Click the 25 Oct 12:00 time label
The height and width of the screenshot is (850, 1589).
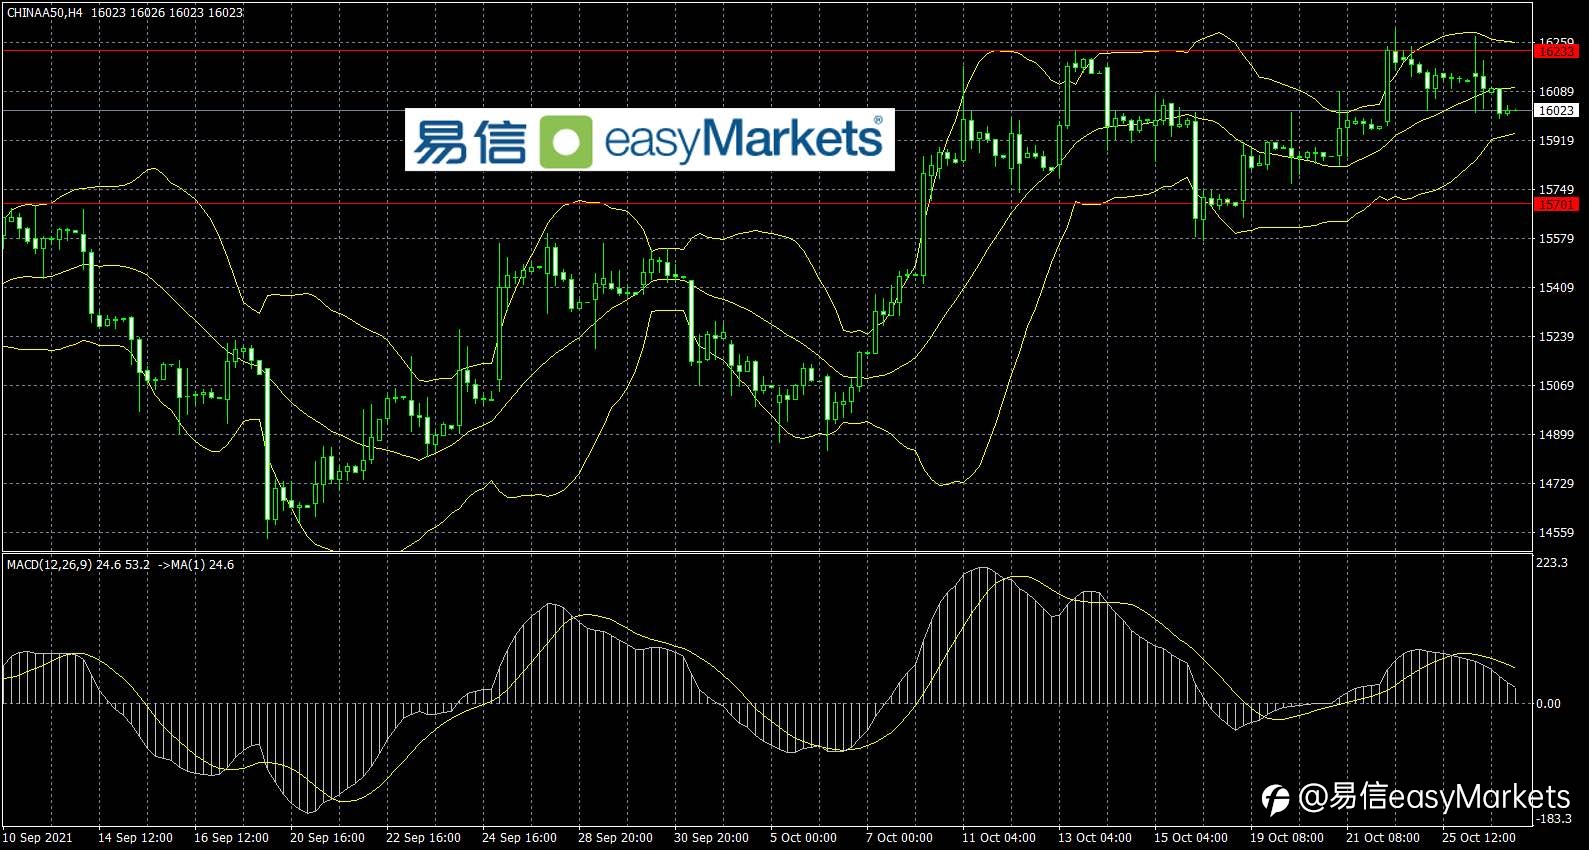[x=1479, y=838]
